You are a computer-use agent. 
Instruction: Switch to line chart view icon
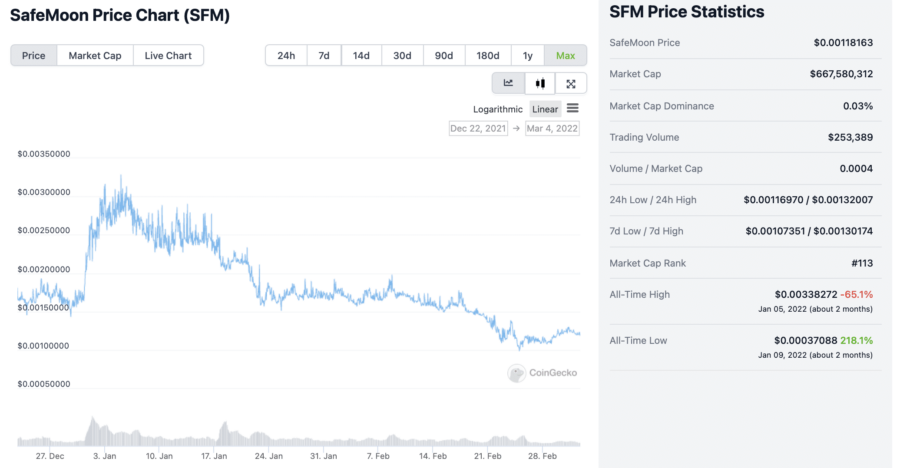[508, 84]
